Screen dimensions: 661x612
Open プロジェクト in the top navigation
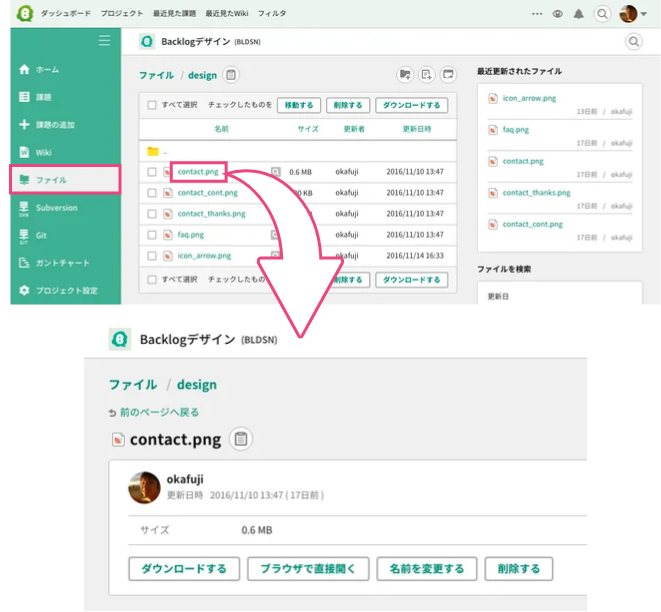[x=121, y=13]
